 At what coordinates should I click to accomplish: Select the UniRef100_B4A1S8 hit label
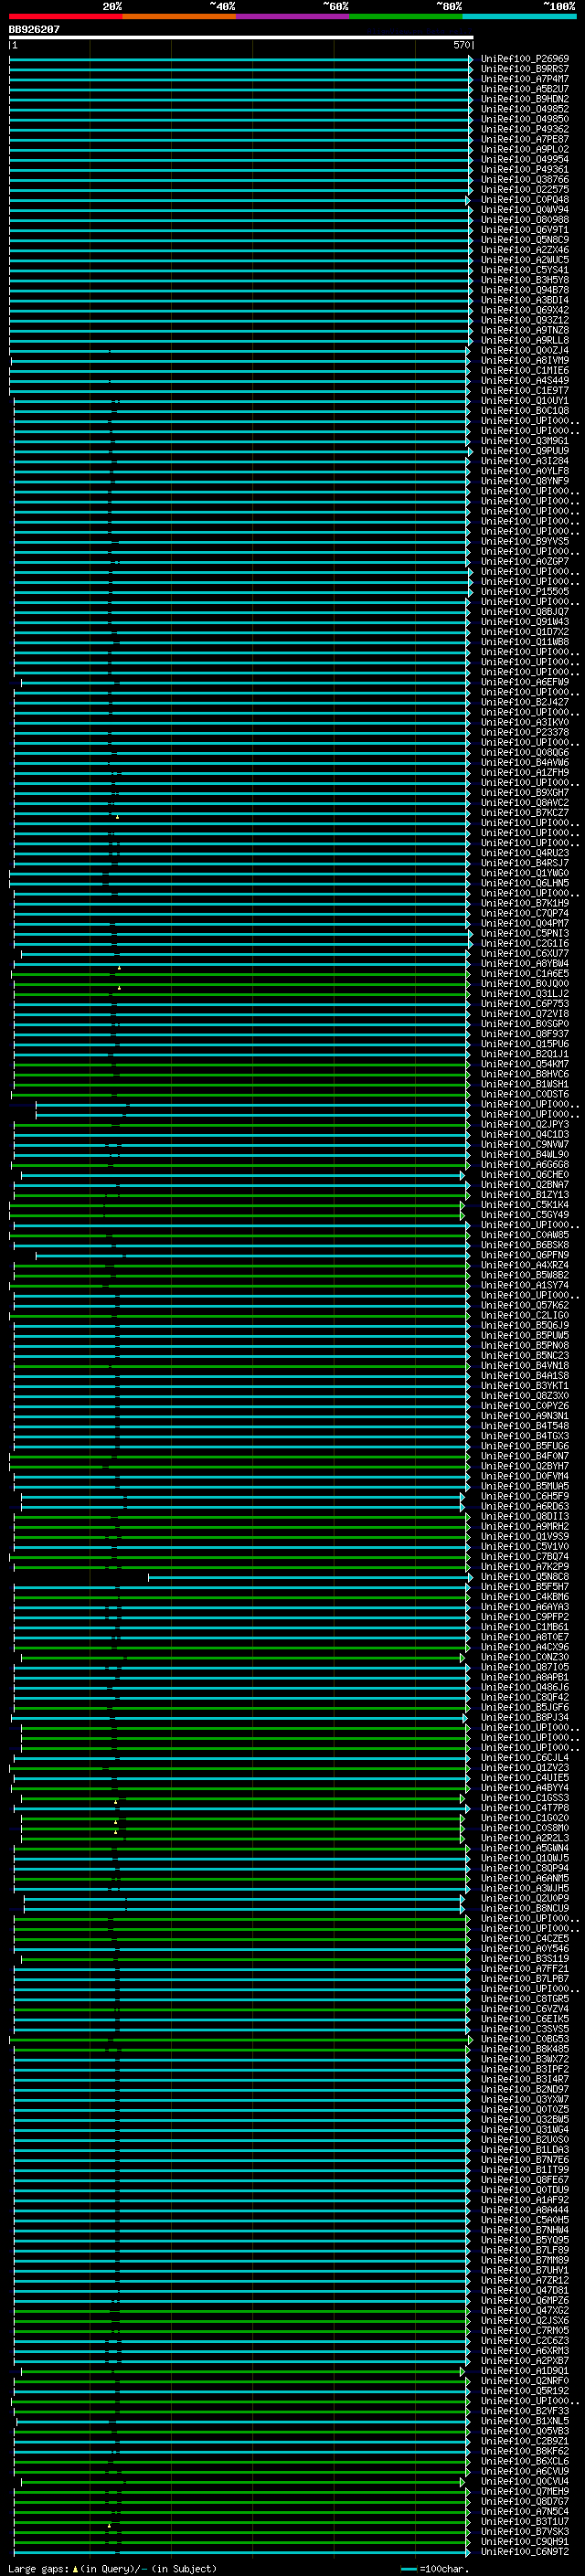[525, 1376]
